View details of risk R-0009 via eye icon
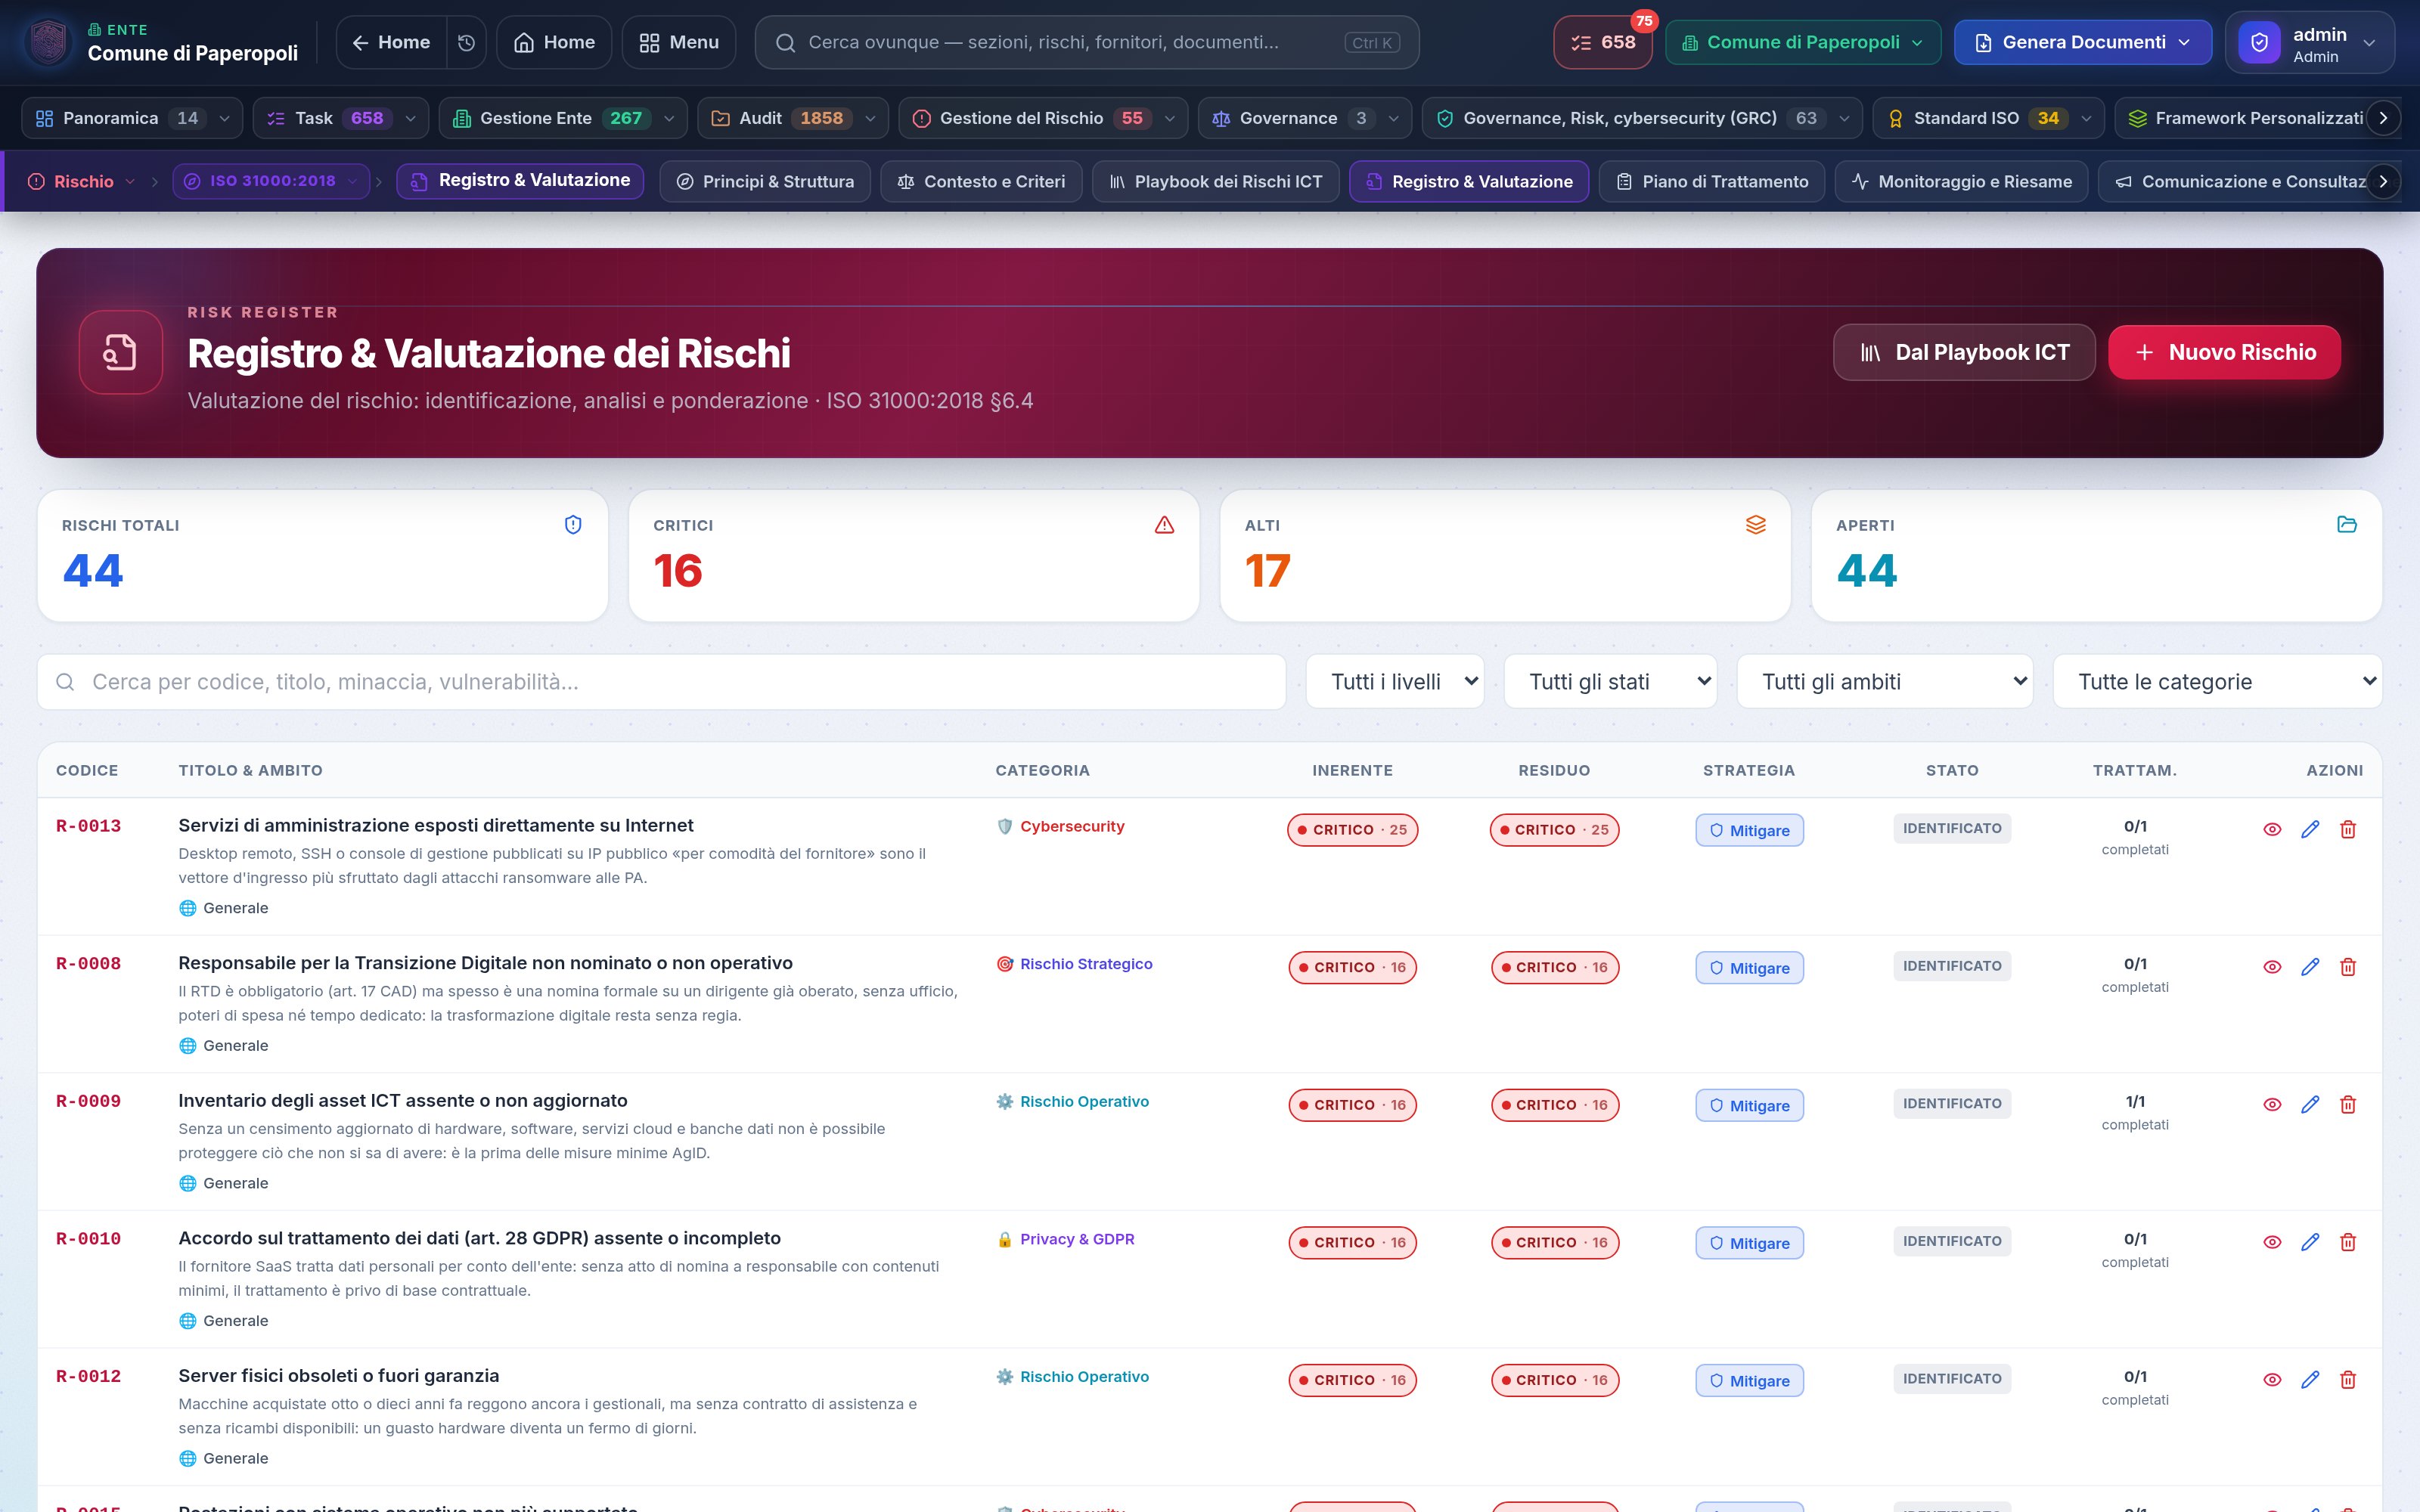The image size is (2420, 1512). (2272, 1105)
